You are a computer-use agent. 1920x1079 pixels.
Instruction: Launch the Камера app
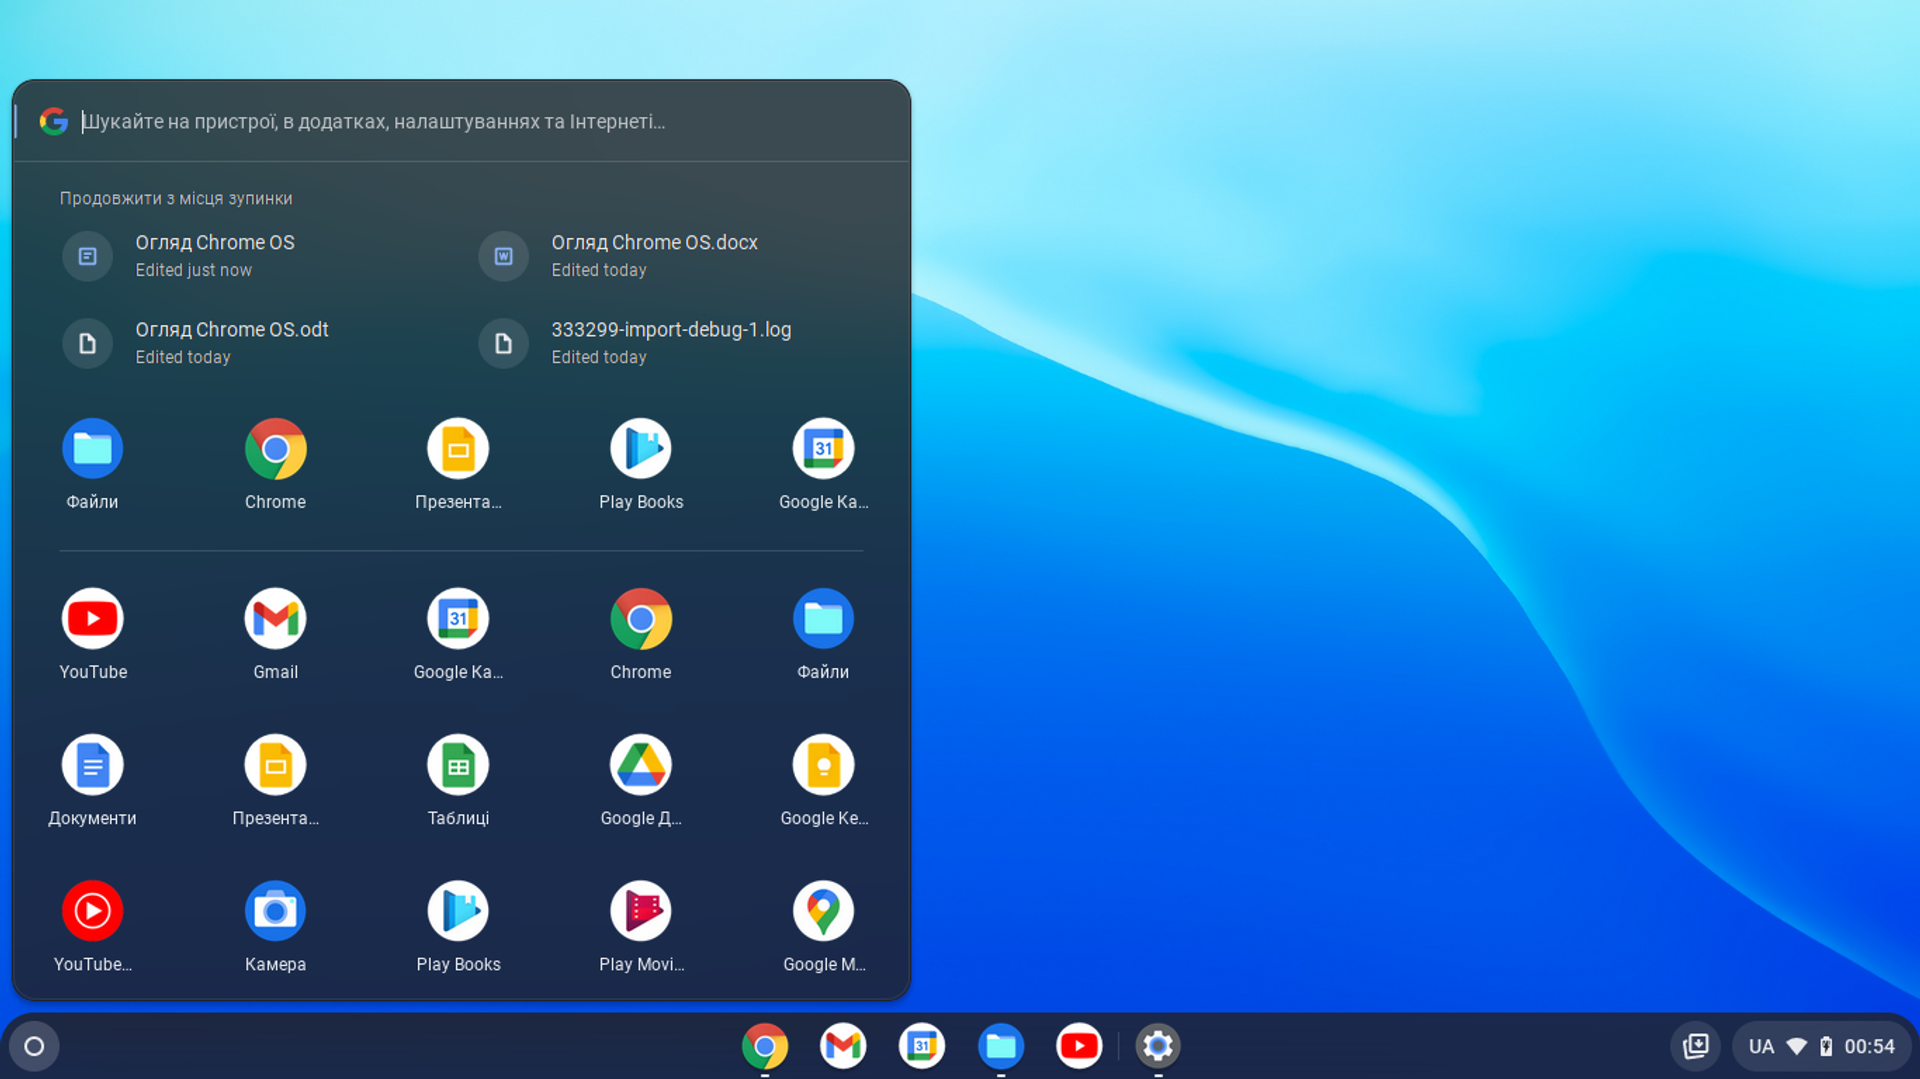pos(275,911)
